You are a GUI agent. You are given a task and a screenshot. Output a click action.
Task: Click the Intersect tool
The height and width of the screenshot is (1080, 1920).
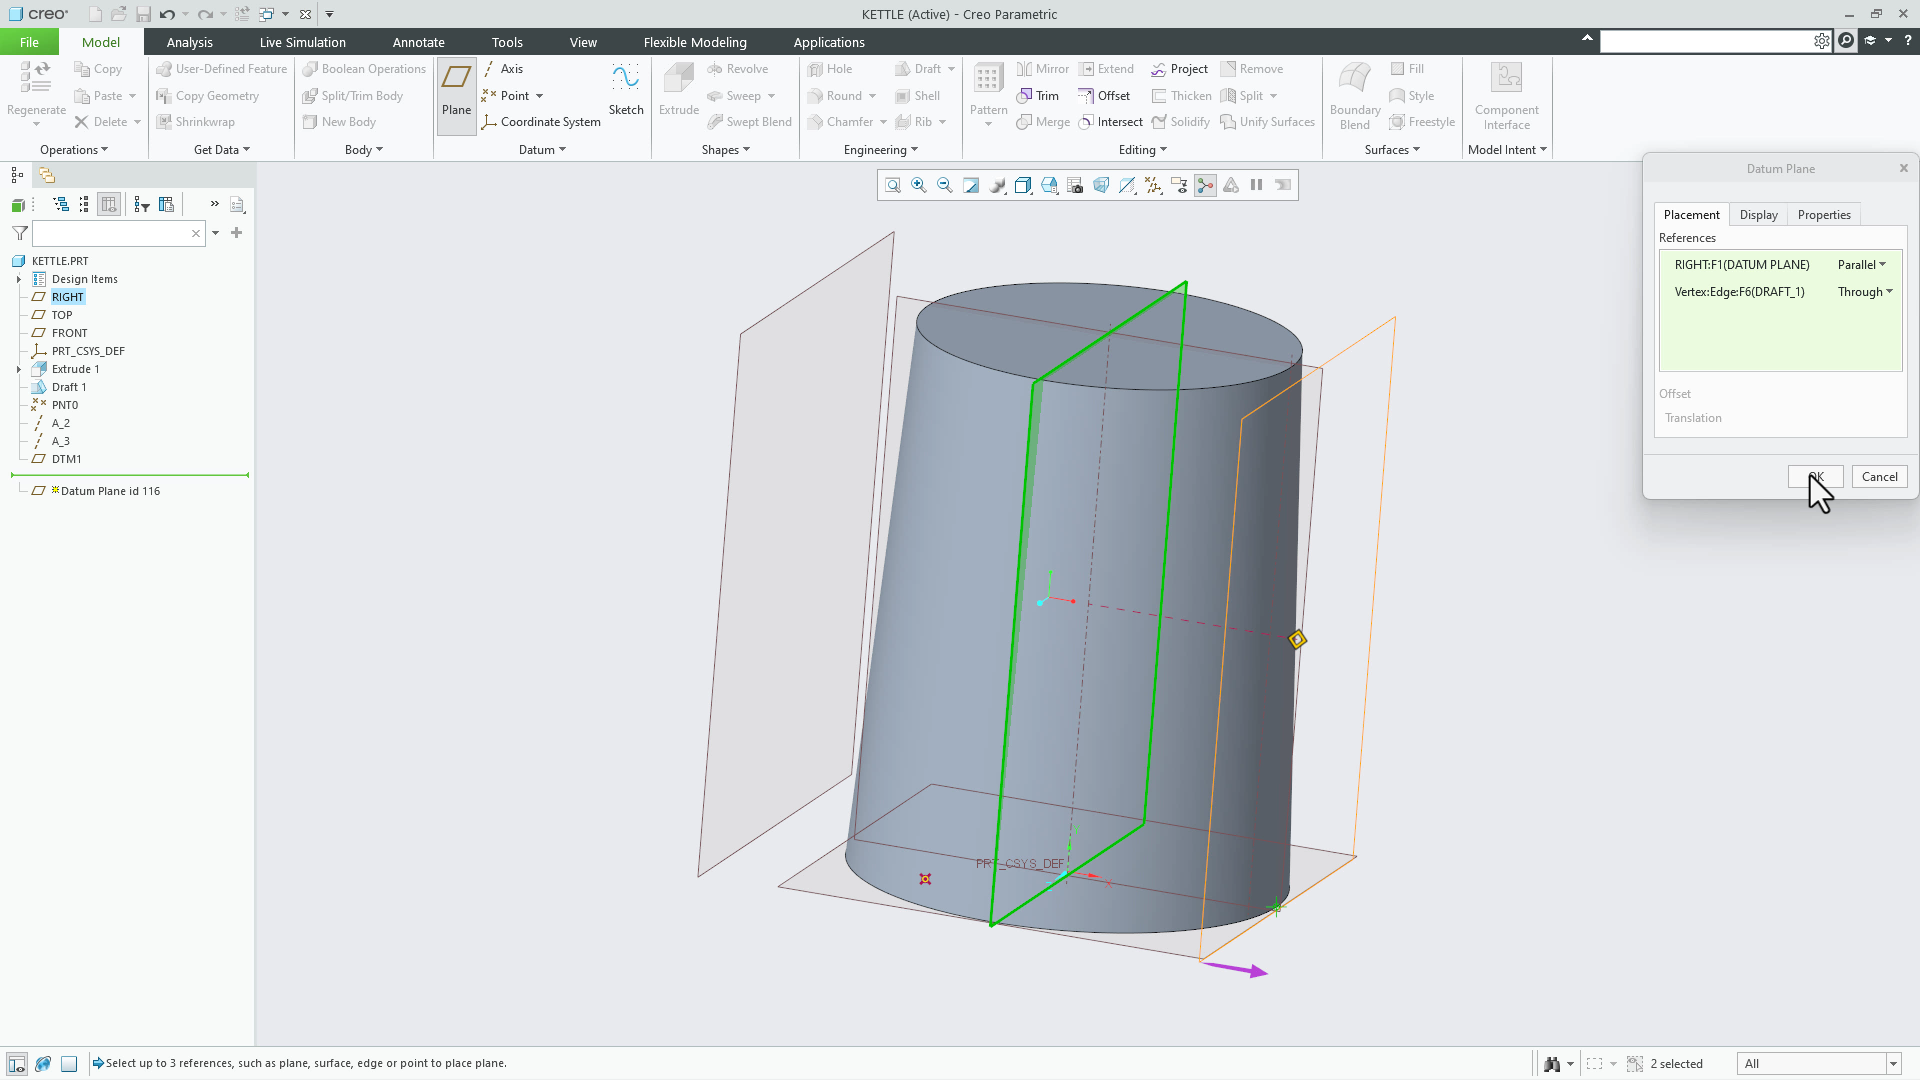click(x=1110, y=122)
